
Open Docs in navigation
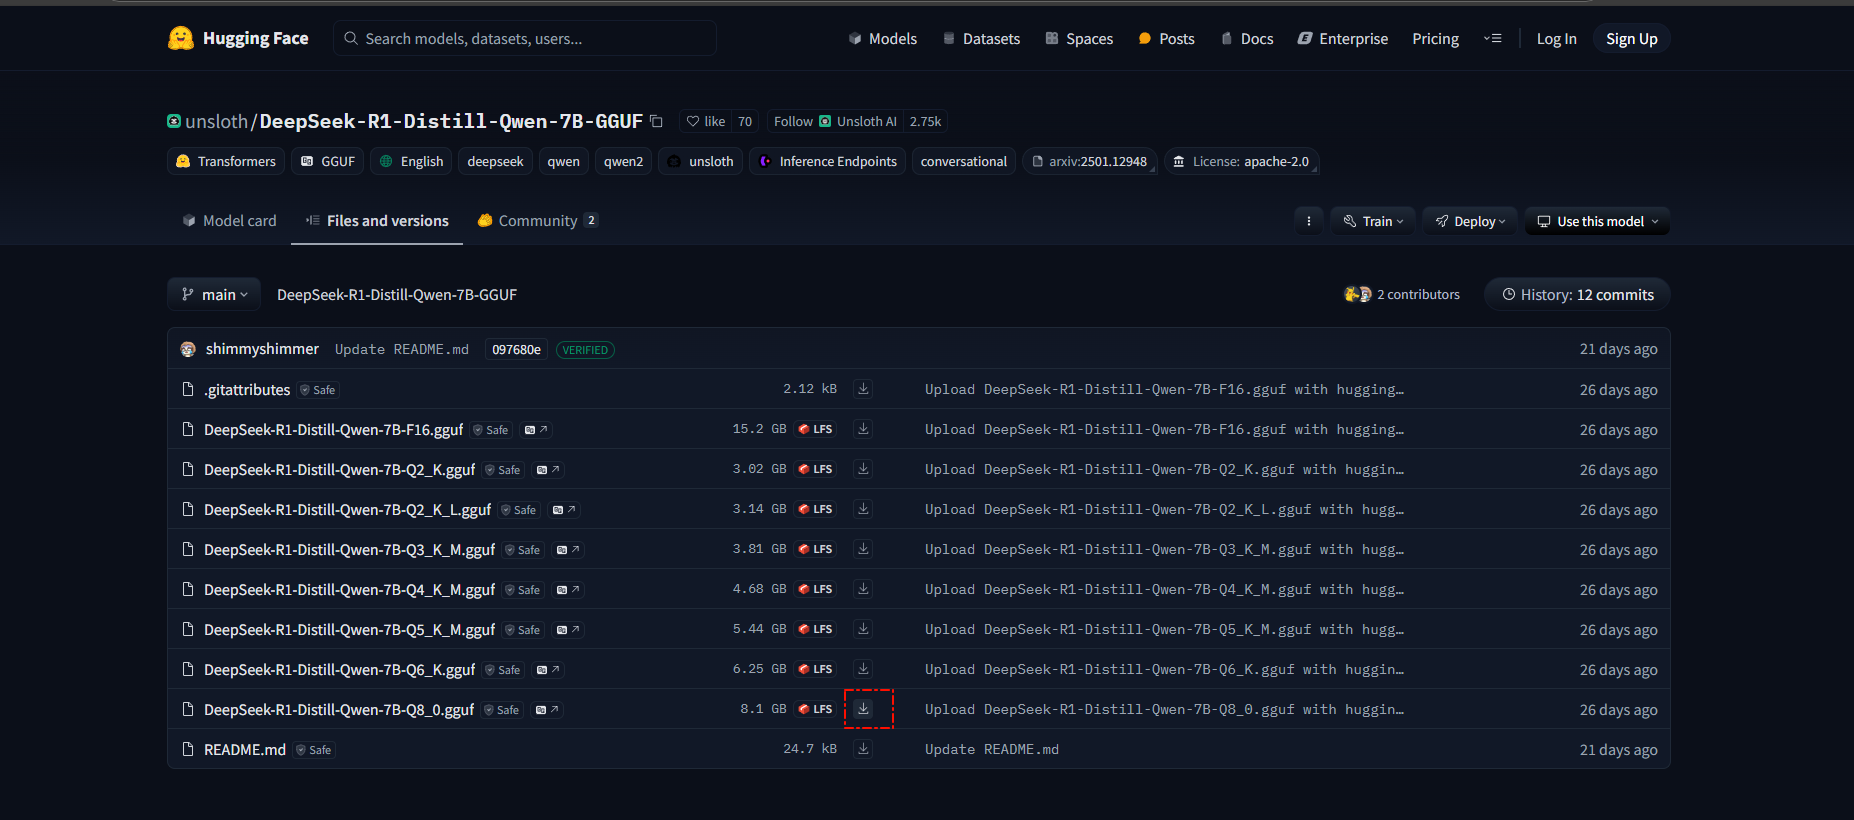[x=1247, y=38]
